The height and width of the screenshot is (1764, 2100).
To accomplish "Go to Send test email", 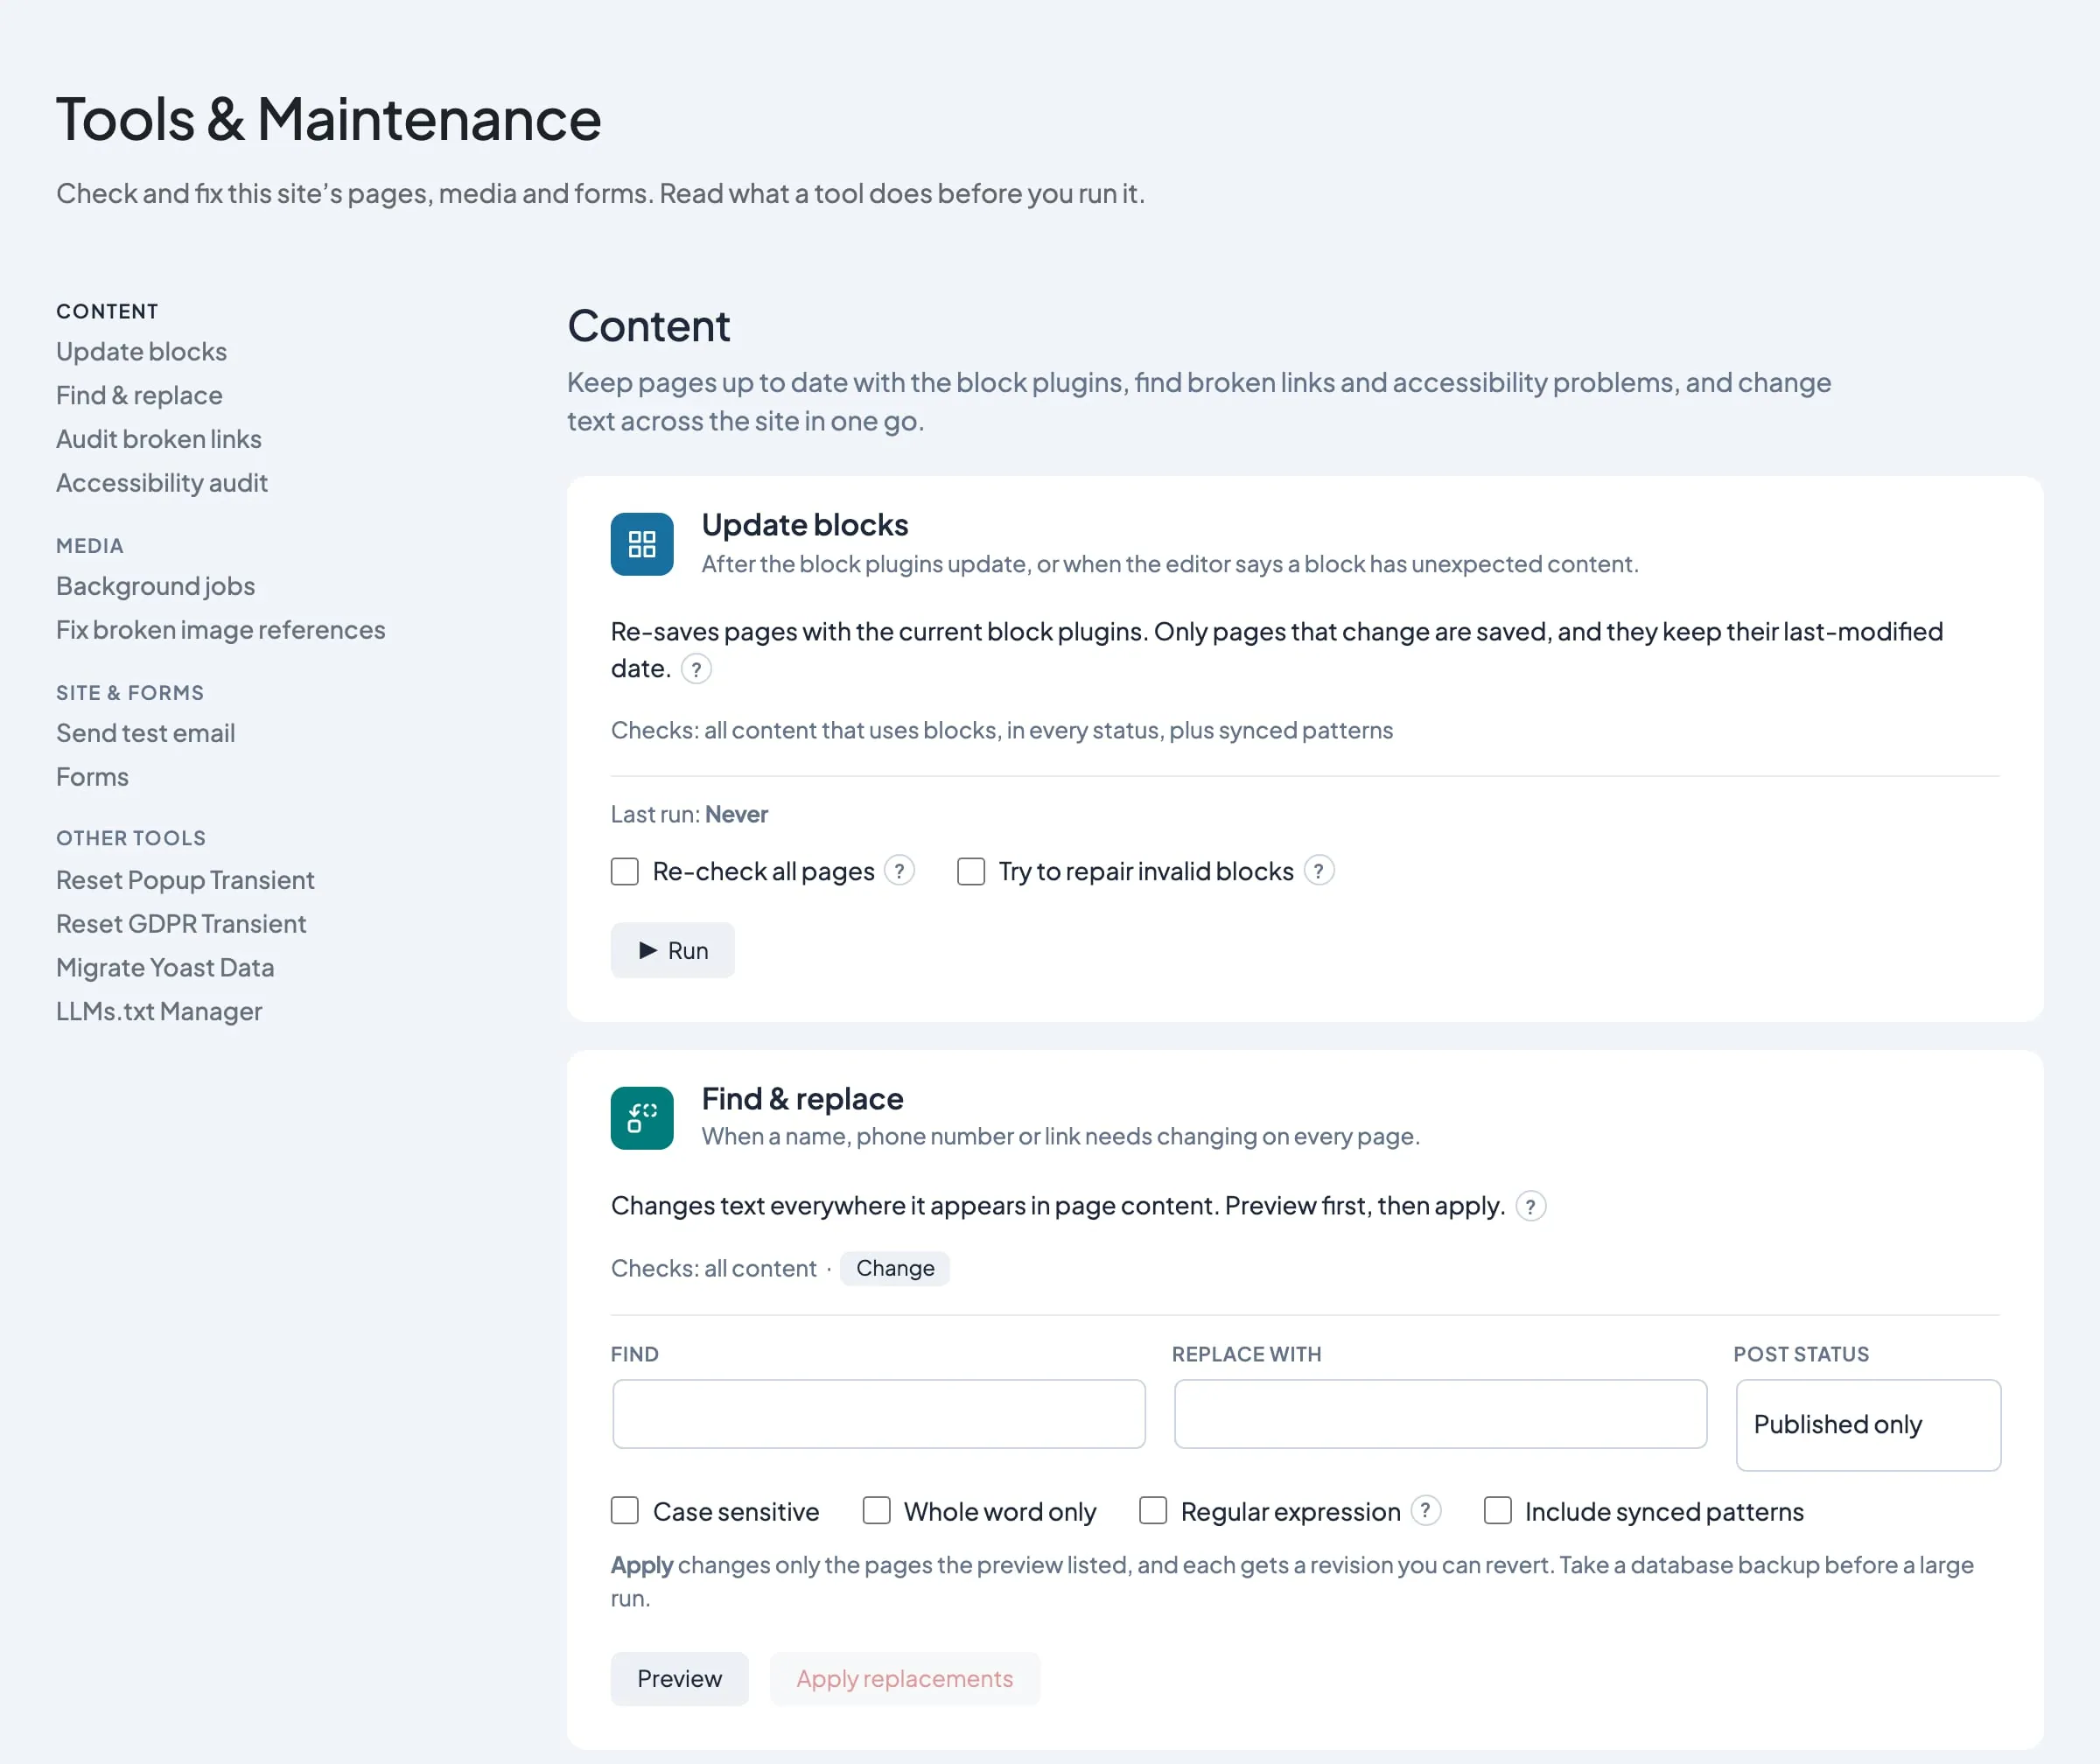I will coord(146,733).
